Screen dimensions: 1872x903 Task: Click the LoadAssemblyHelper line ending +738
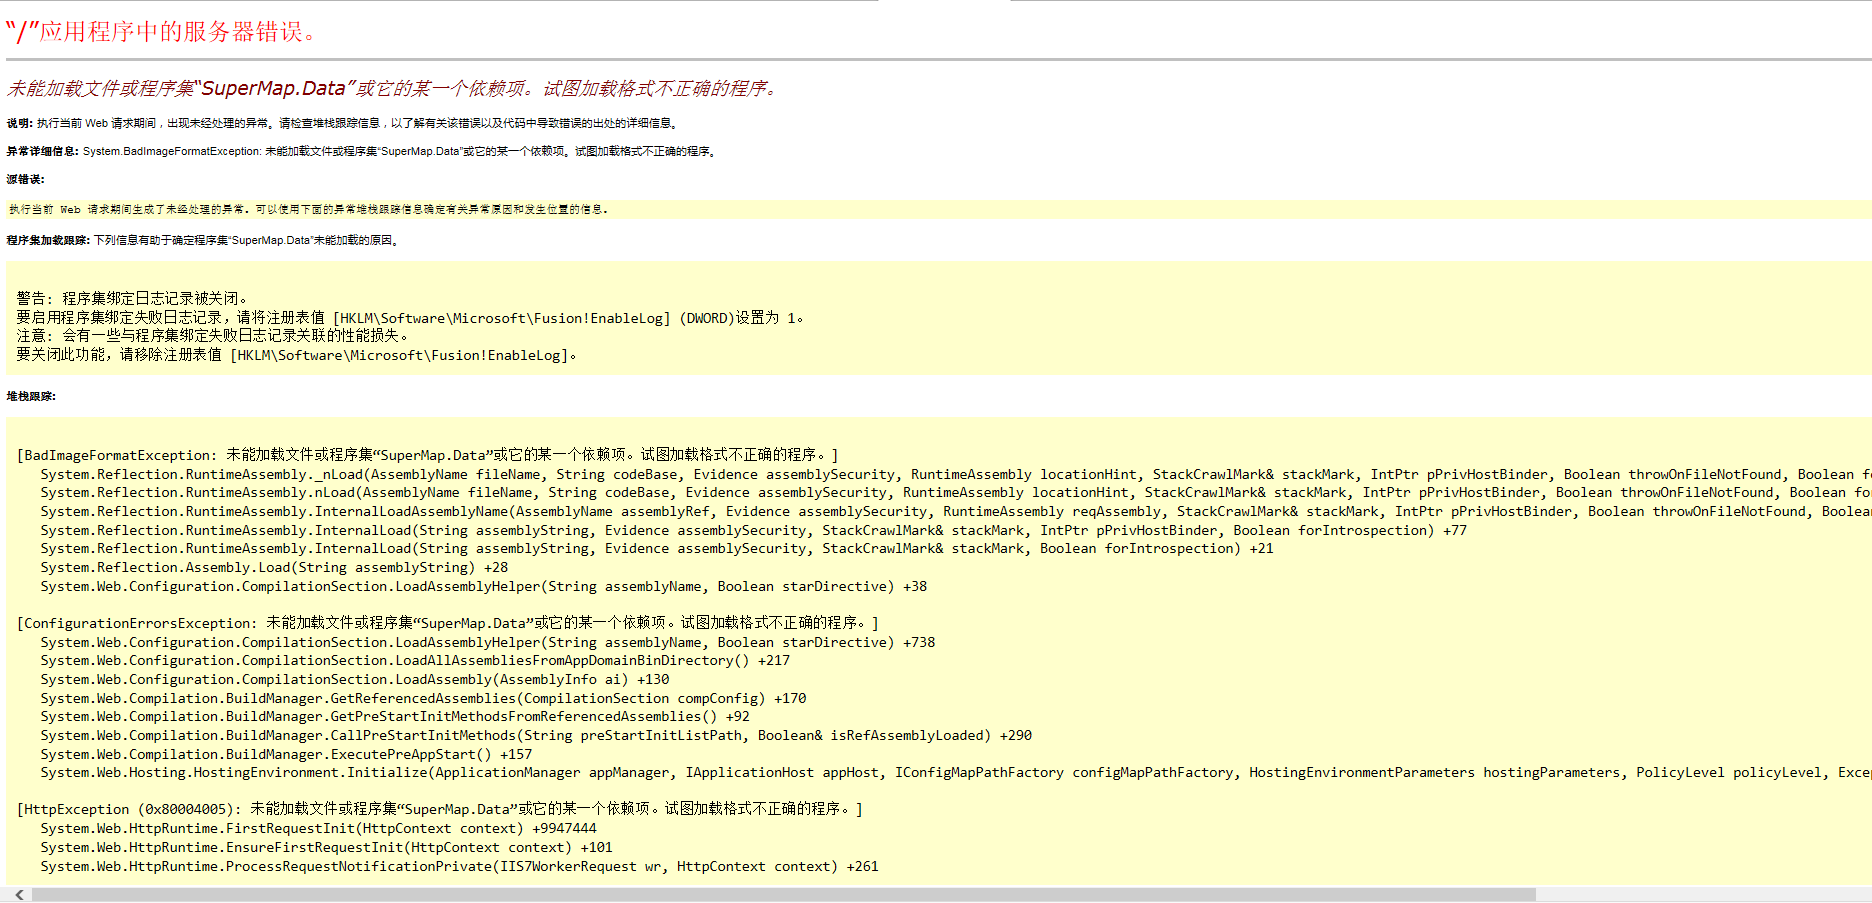[488, 642]
